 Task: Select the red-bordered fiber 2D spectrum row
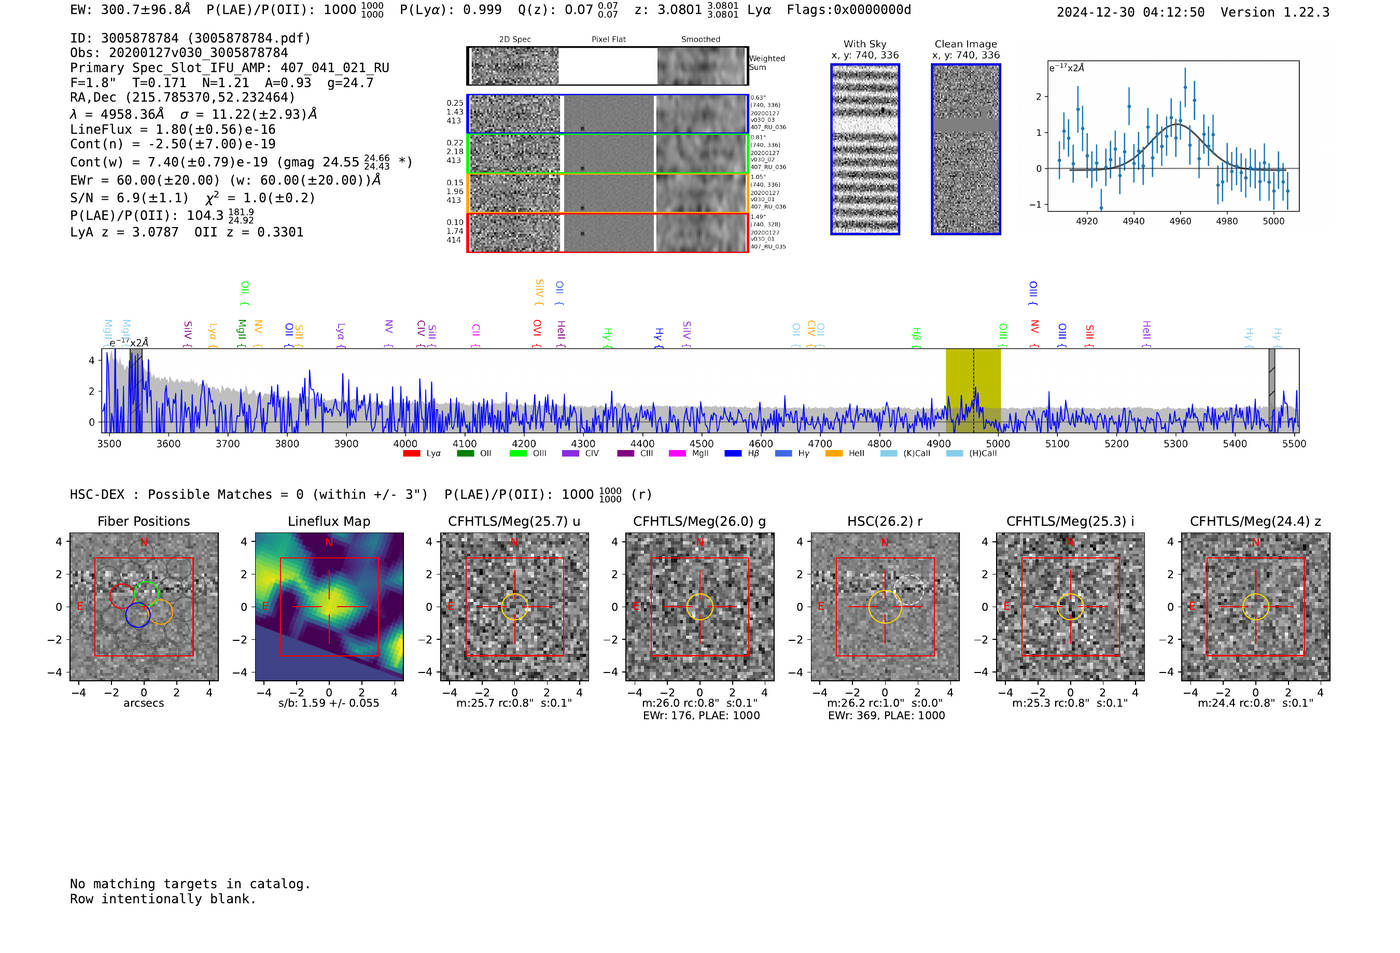pos(607,232)
